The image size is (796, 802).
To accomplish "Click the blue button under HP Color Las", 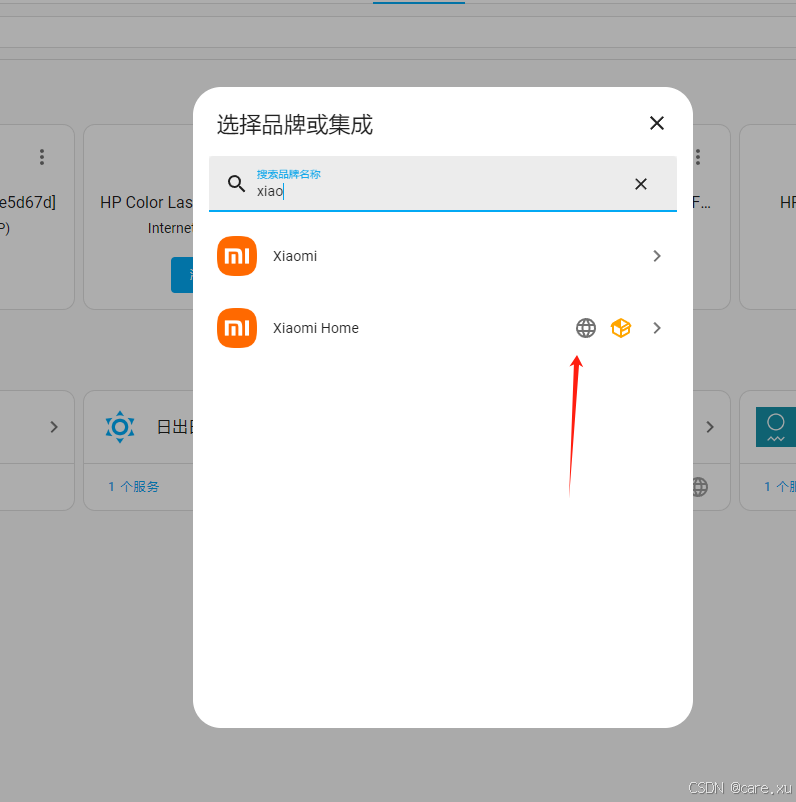I will (x=182, y=275).
